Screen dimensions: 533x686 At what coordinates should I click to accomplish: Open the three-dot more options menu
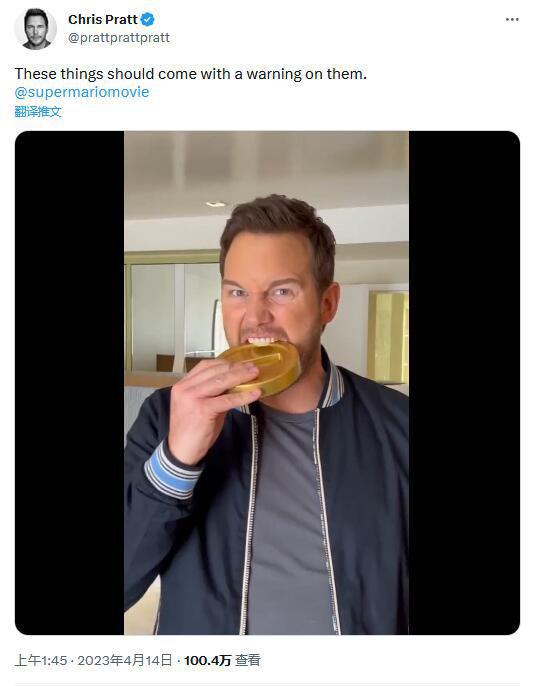click(512, 20)
